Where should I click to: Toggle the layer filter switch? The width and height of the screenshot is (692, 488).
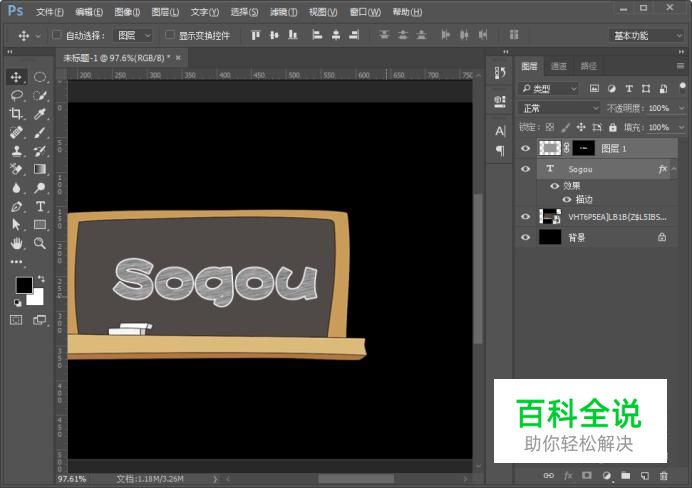click(683, 87)
